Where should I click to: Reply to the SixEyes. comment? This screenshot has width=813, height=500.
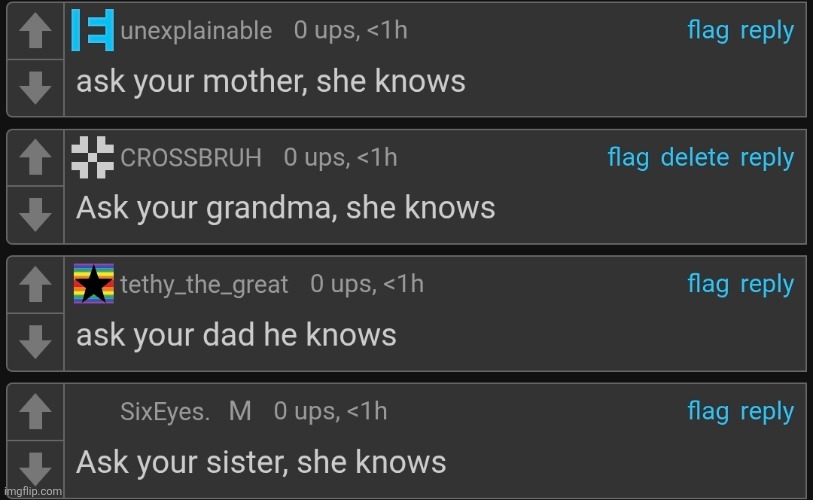coord(767,413)
